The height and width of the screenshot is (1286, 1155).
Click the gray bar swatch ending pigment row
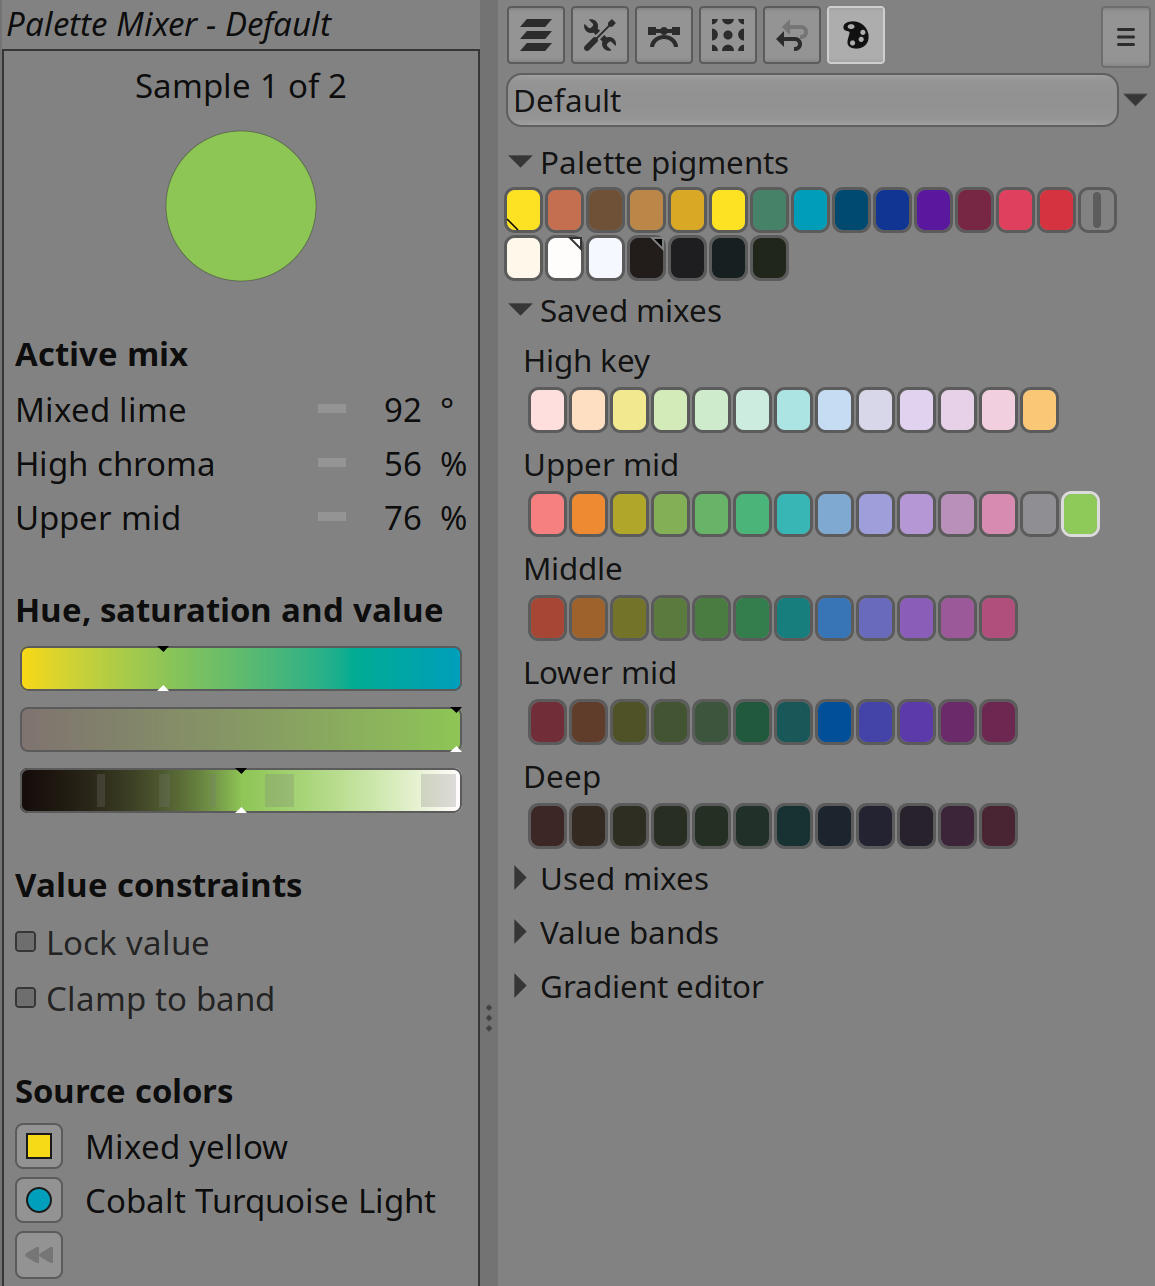1097,210
